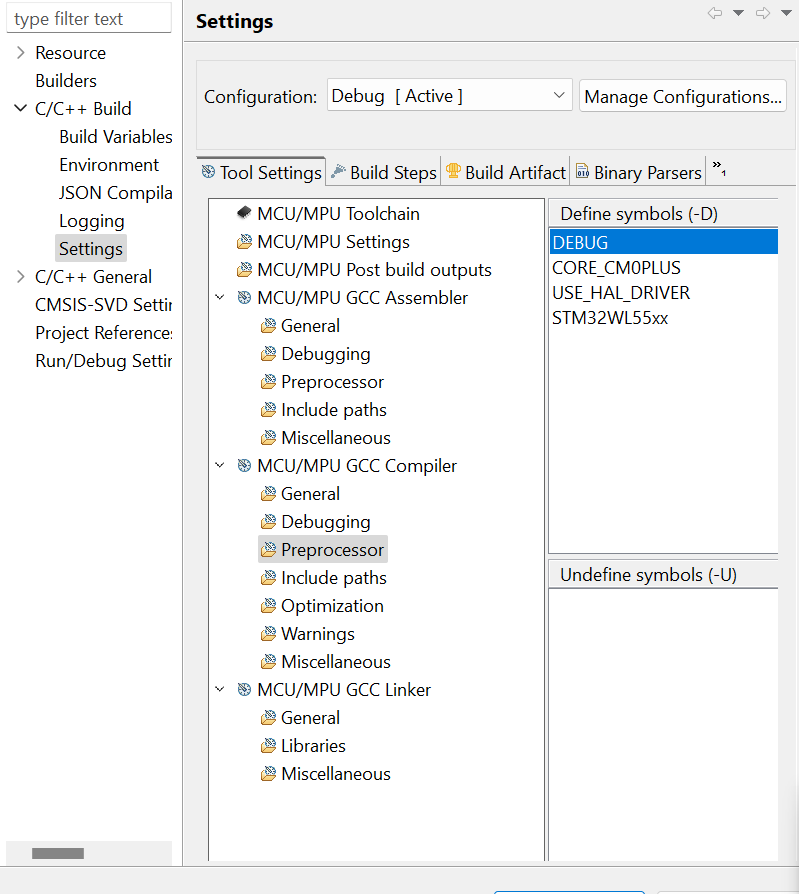Click the GCC Assembler tool icon
The width and height of the screenshot is (799, 894).
click(x=244, y=297)
